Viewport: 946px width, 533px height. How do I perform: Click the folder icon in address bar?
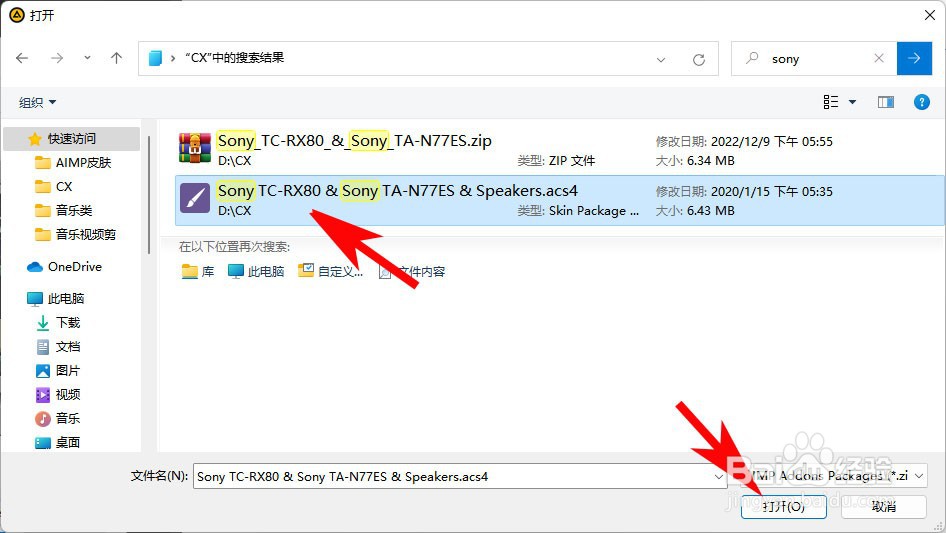coord(155,58)
